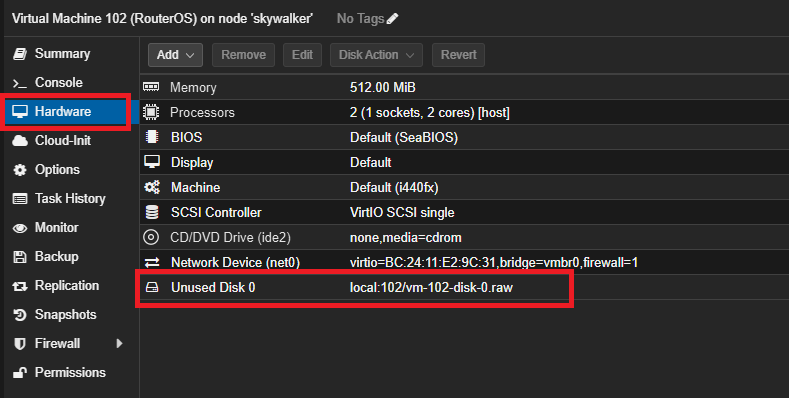Click the Cloud-Init cloud icon
This screenshot has height=398, width=789.
[x=20, y=141]
